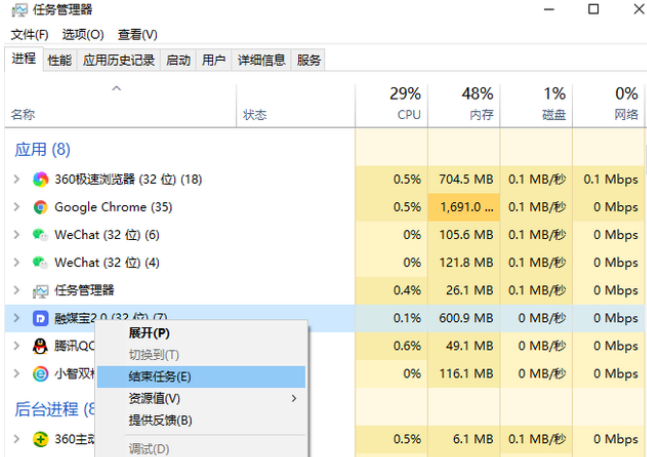647x457 pixels.
Task: Click the WeChat (32 位) (6) icon
Action: [40, 235]
